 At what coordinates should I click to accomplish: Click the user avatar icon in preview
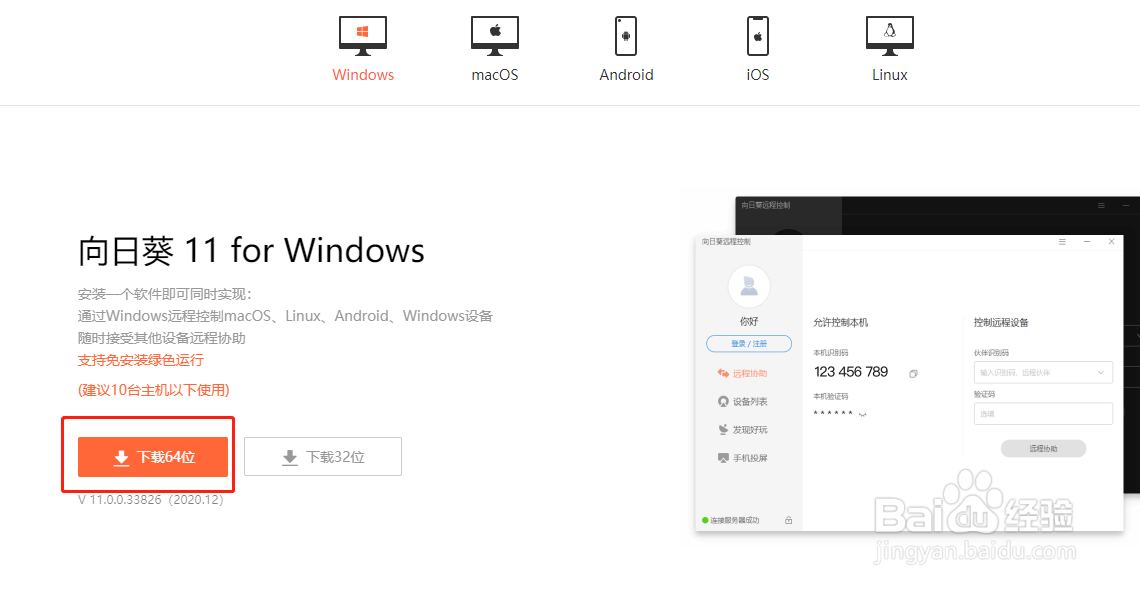click(x=749, y=286)
